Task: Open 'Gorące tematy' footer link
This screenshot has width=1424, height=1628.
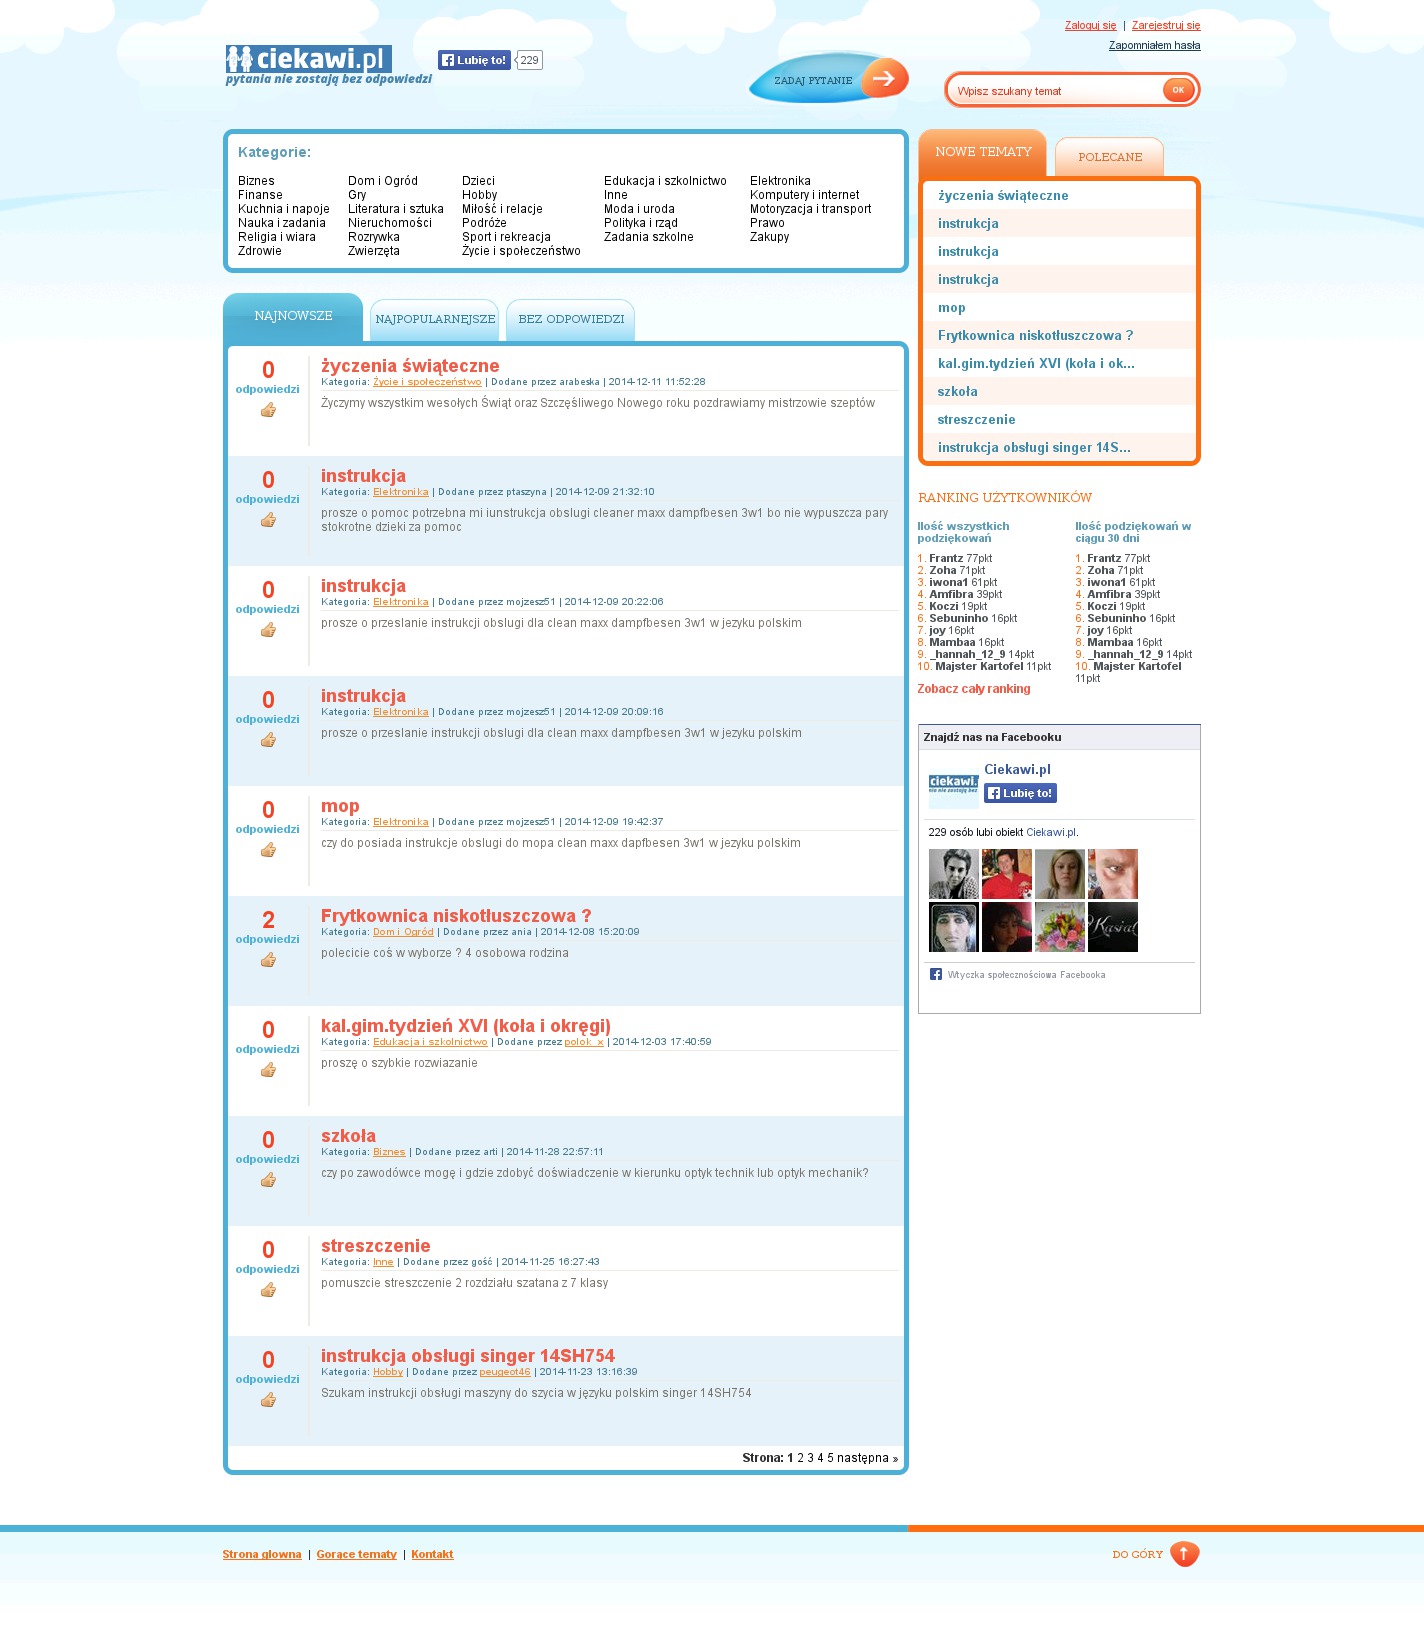Action: 357,1554
